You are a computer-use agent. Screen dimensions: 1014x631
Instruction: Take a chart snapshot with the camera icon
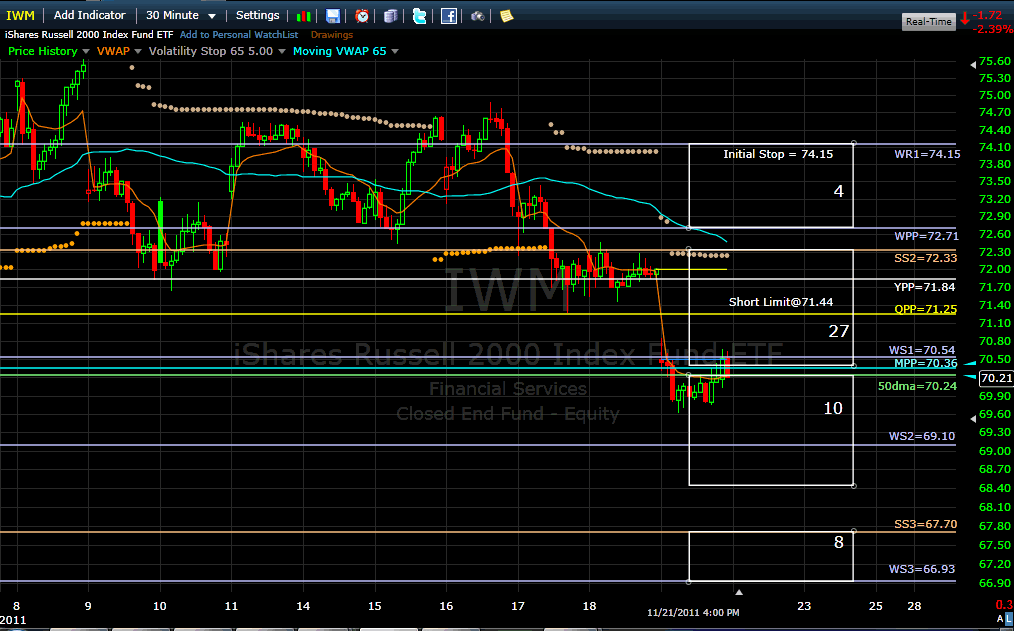pyautogui.click(x=477, y=16)
